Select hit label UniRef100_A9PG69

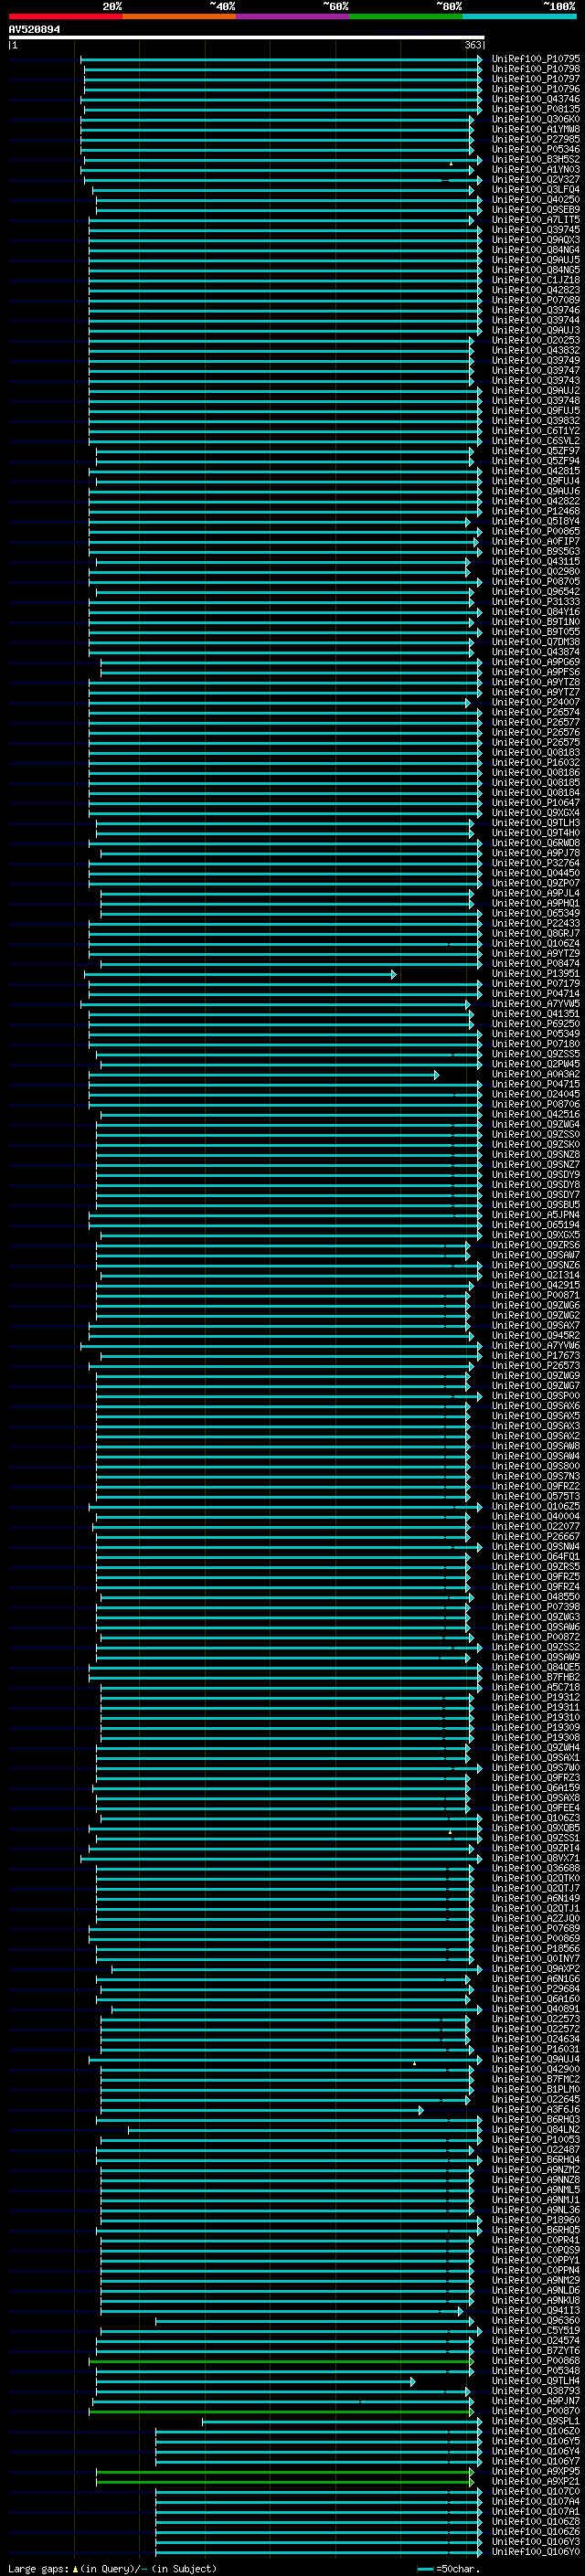pyautogui.click(x=536, y=662)
